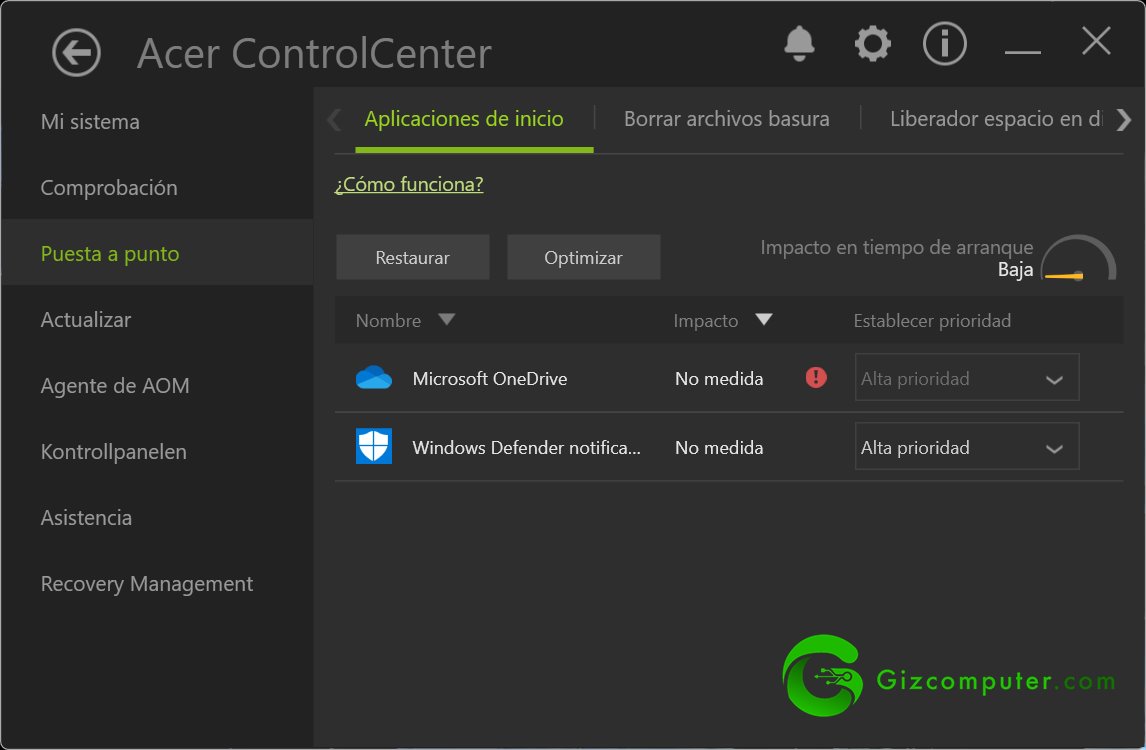Click the Optimizar button
Screen dimensions: 1146x750
pyautogui.click(x=583, y=257)
